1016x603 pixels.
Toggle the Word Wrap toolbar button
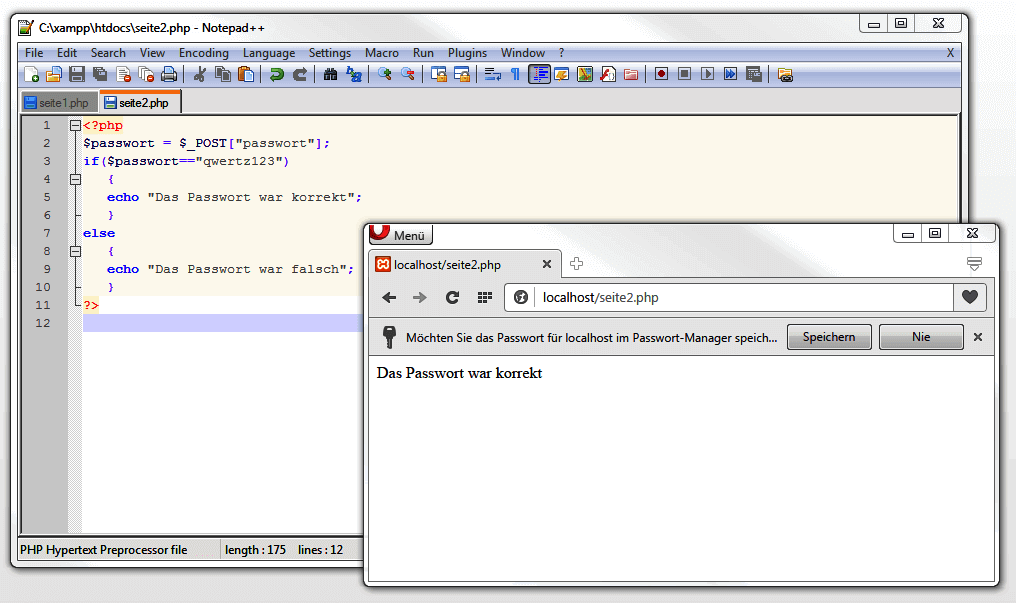point(493,74)
